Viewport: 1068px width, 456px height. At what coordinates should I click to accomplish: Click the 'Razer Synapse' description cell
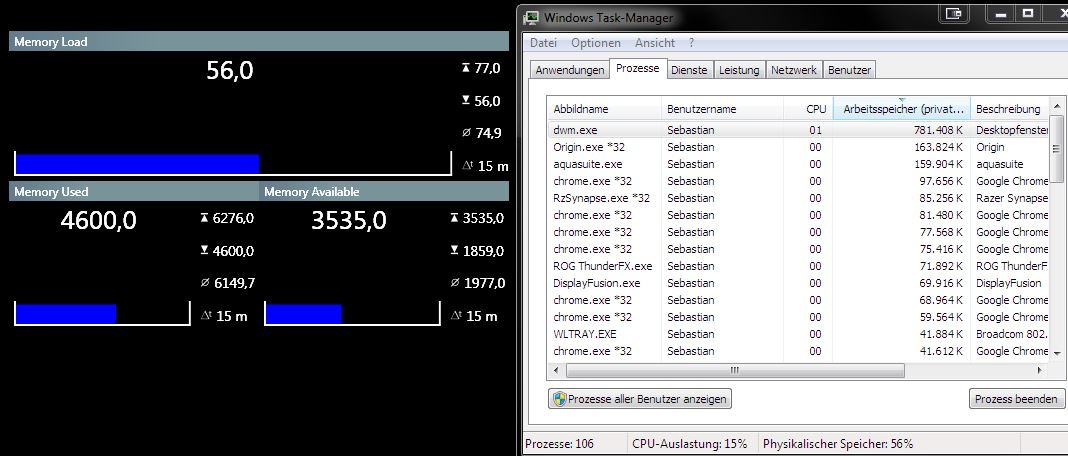click(1011, 198)
